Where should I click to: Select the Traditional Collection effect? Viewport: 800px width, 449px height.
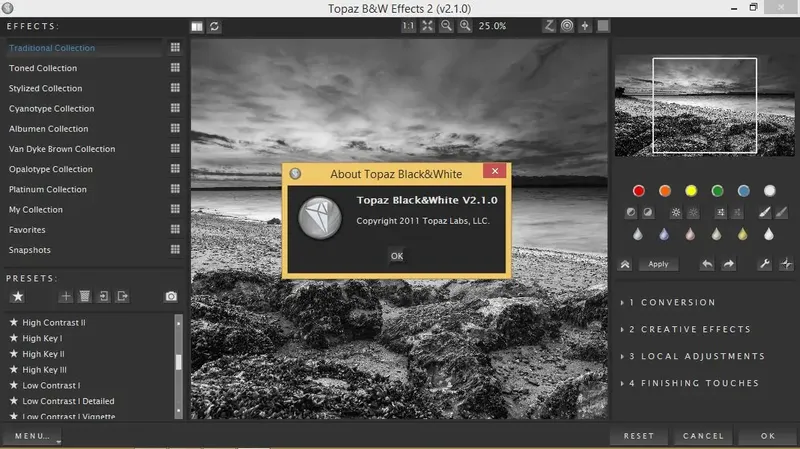click(x=52, y=48)
